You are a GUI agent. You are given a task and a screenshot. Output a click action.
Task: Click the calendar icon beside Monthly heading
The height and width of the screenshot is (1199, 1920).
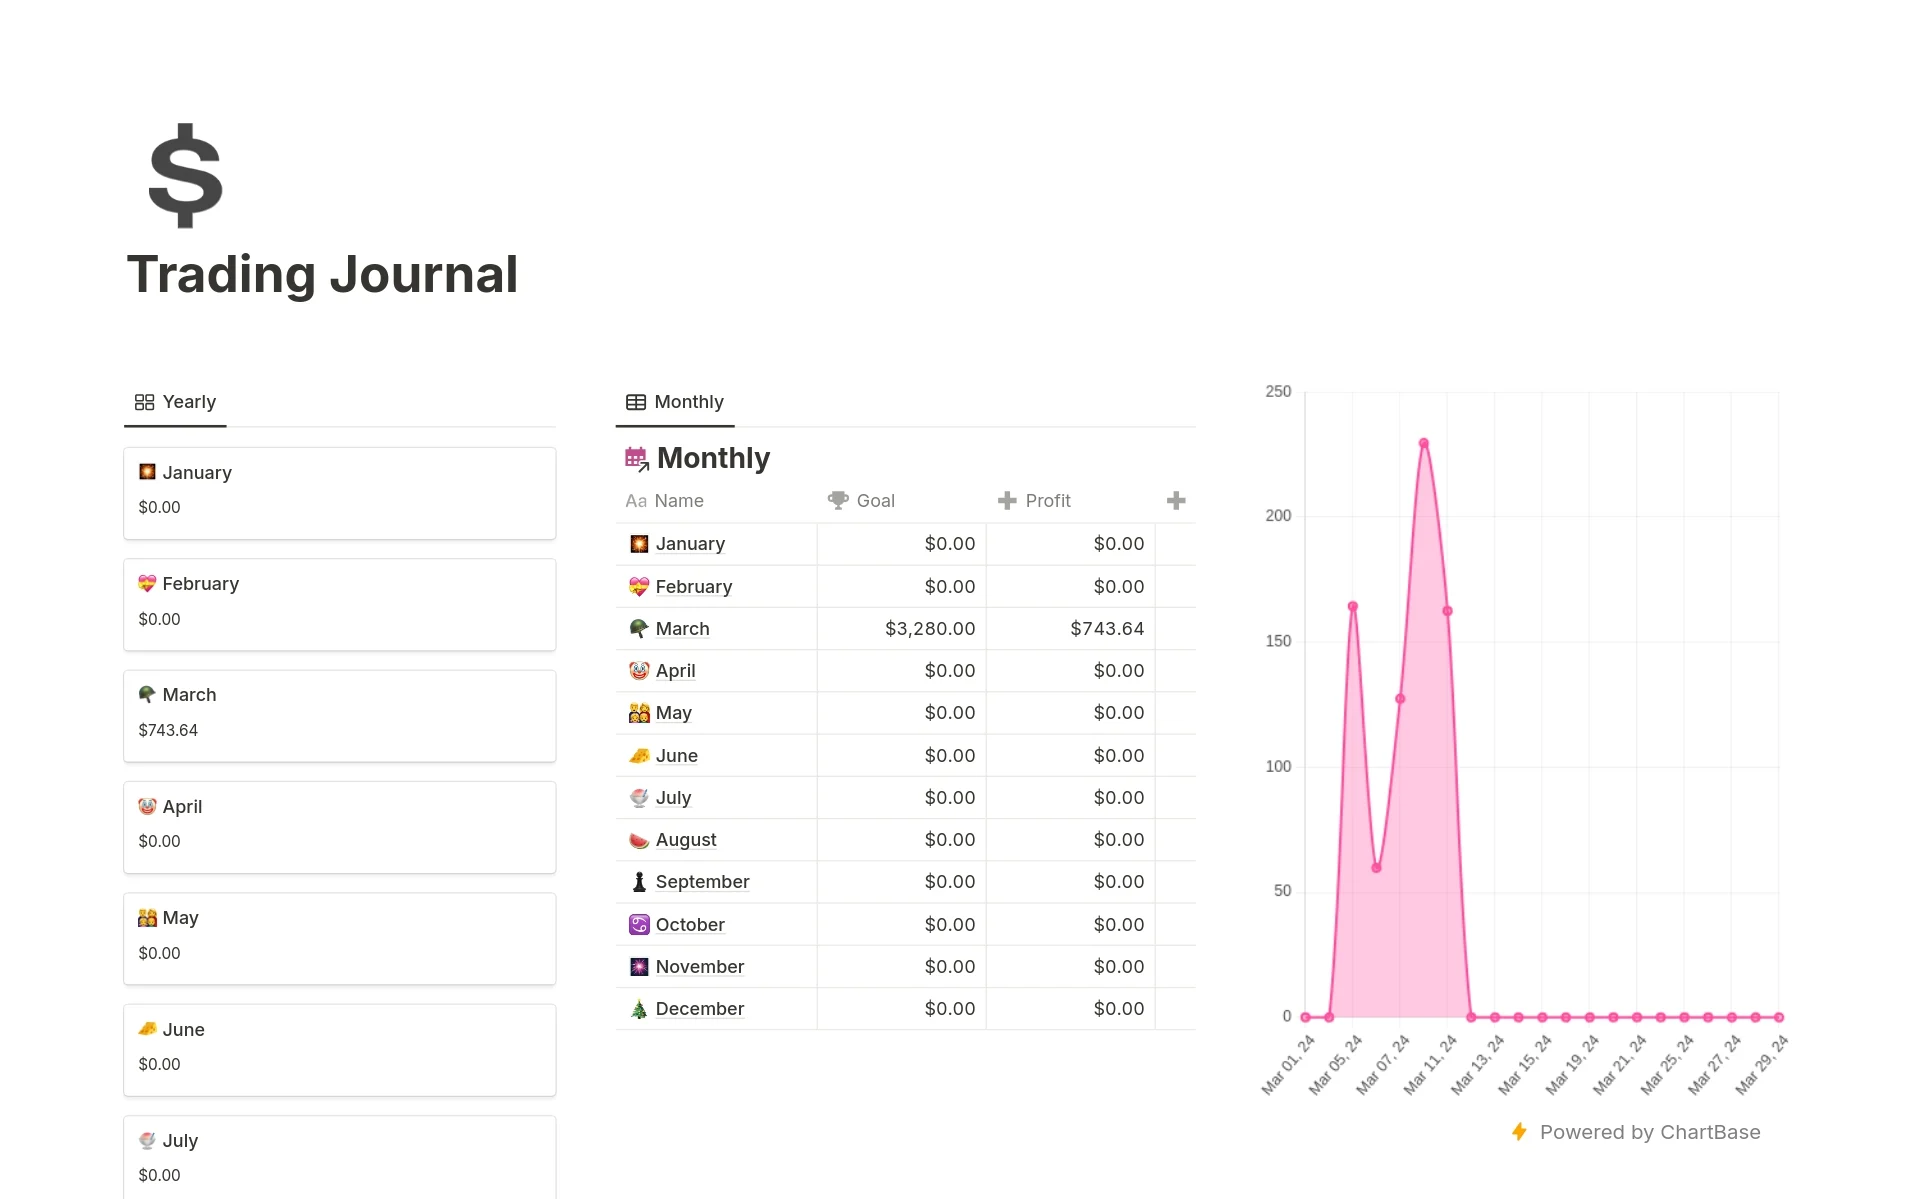[x=636, y=459]
